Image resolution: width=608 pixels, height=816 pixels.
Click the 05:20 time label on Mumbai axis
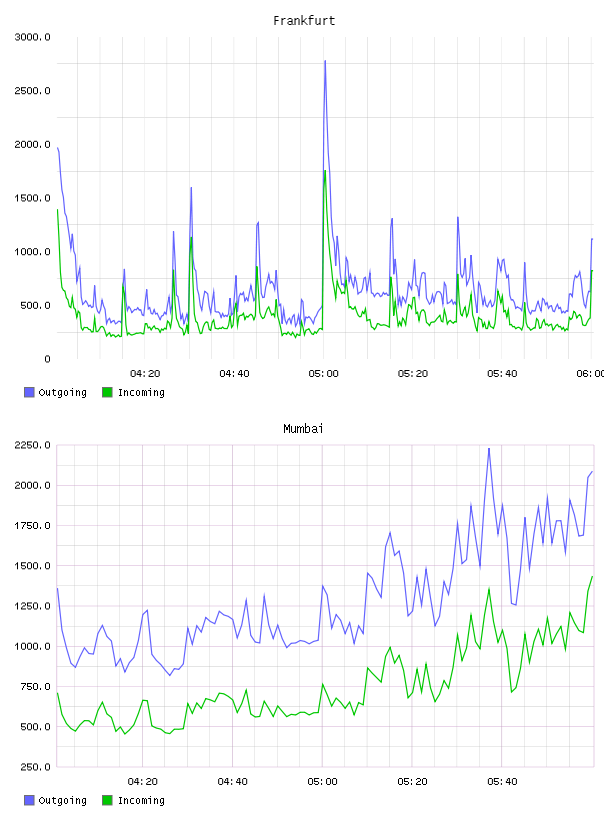pos(412,782)
